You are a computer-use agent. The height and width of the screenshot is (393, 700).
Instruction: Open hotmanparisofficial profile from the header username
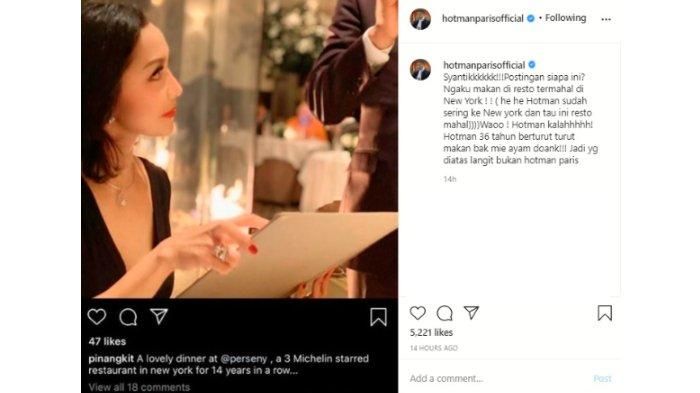click(483, 18)
